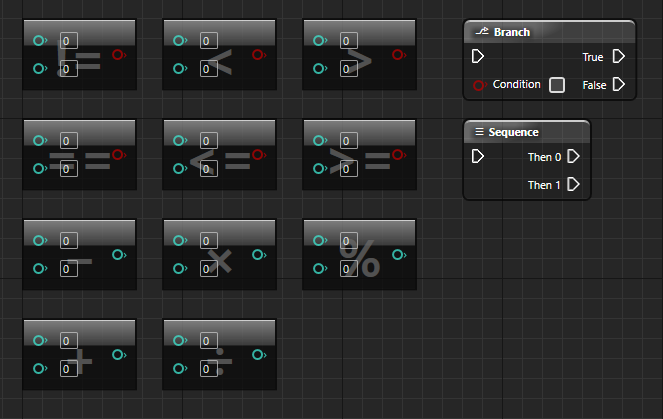Image resolution: width=663 pixels, height=419 pixels.
Task: Click the less-than node's red output pin
Action: pos(259,55)
